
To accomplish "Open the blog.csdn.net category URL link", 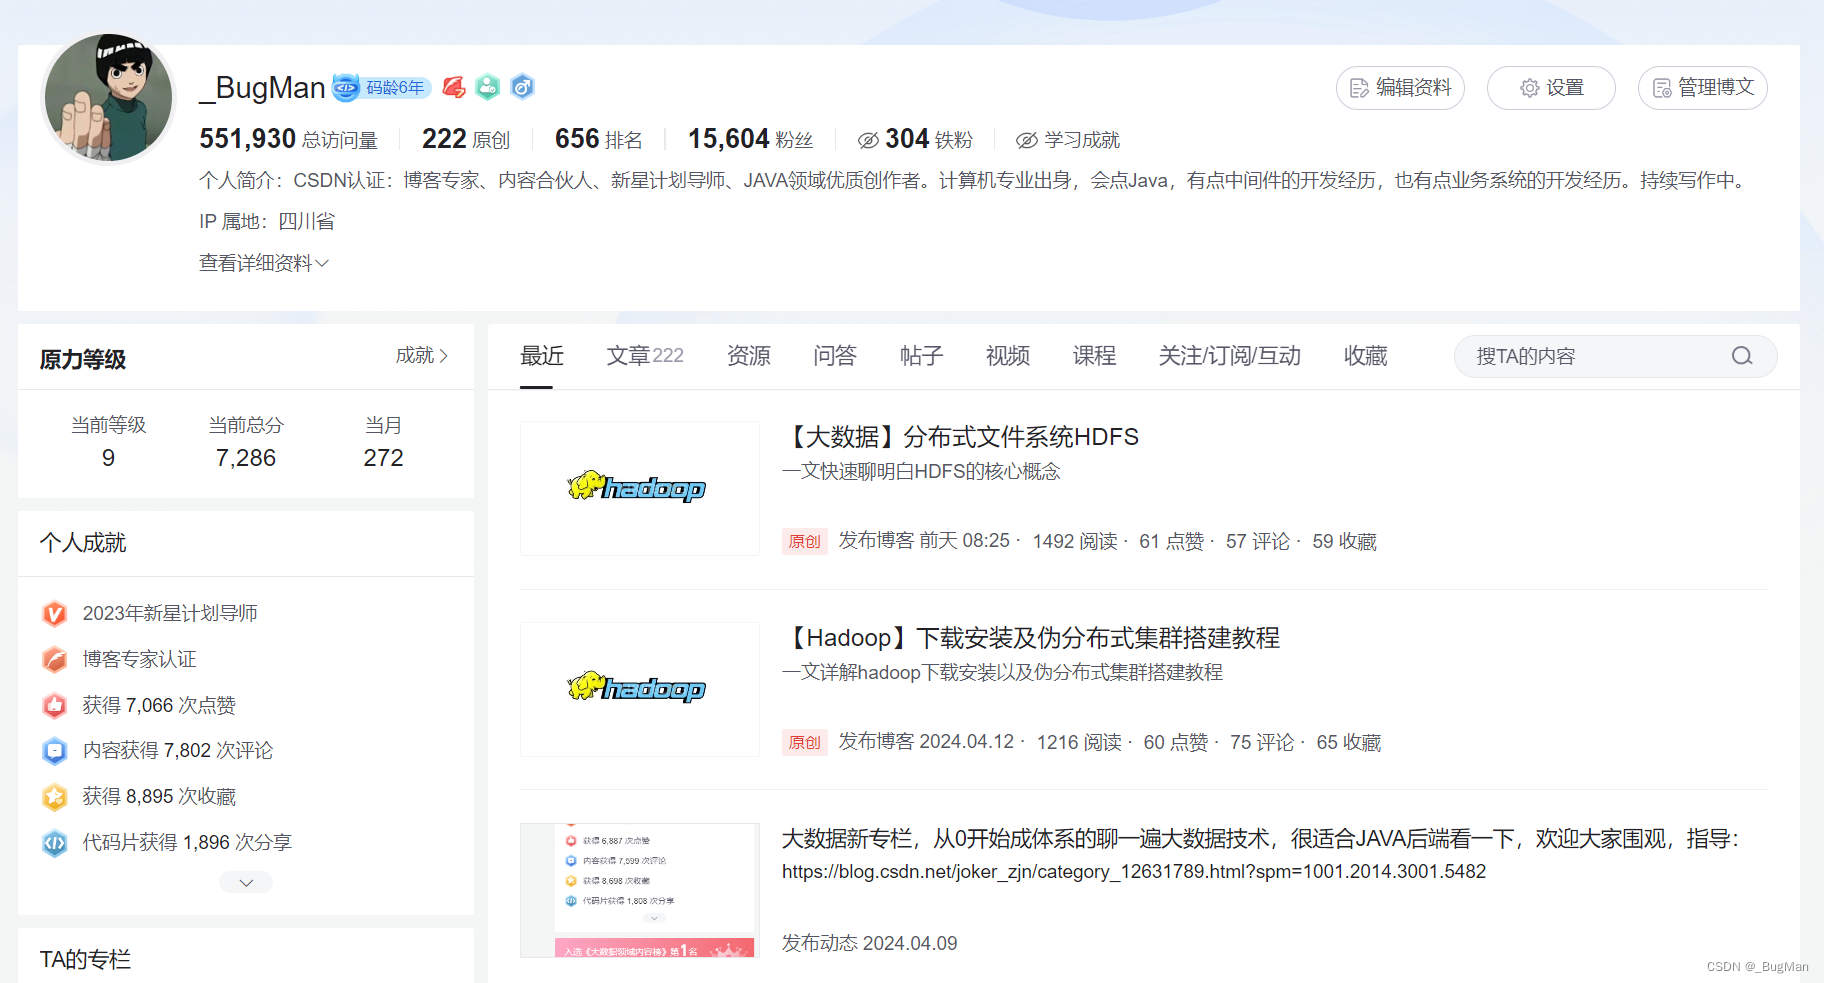I will [1134, 872].
